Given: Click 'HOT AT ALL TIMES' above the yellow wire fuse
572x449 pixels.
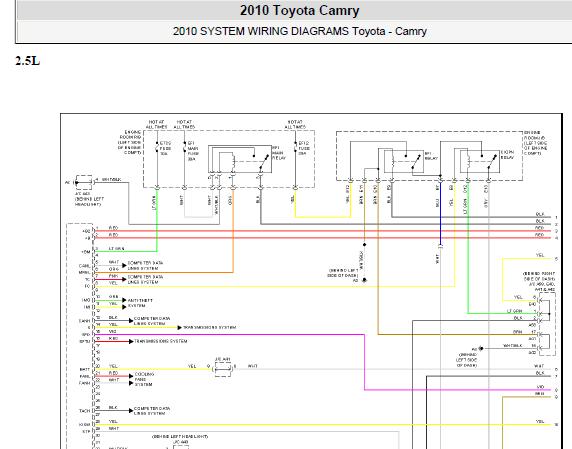Looking at the screenshot, I should pos(295,124).
